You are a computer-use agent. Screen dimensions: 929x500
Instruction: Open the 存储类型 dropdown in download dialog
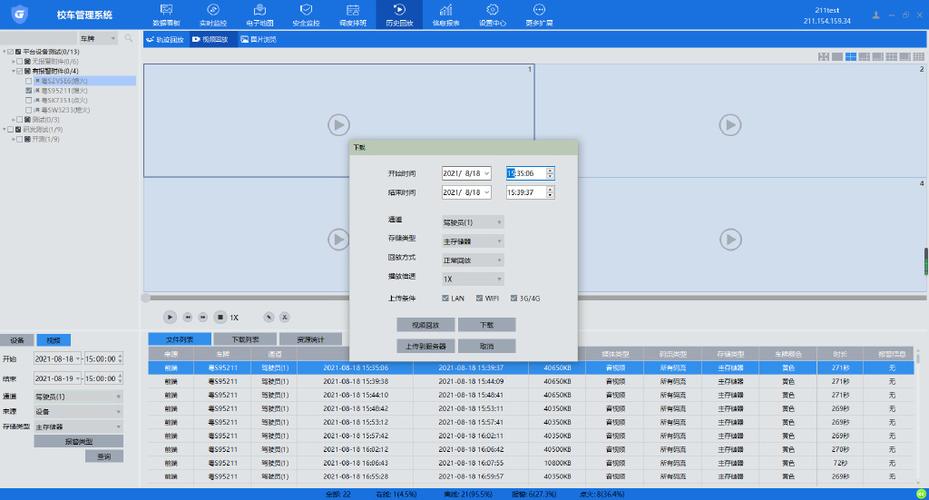tap(472, 241)
